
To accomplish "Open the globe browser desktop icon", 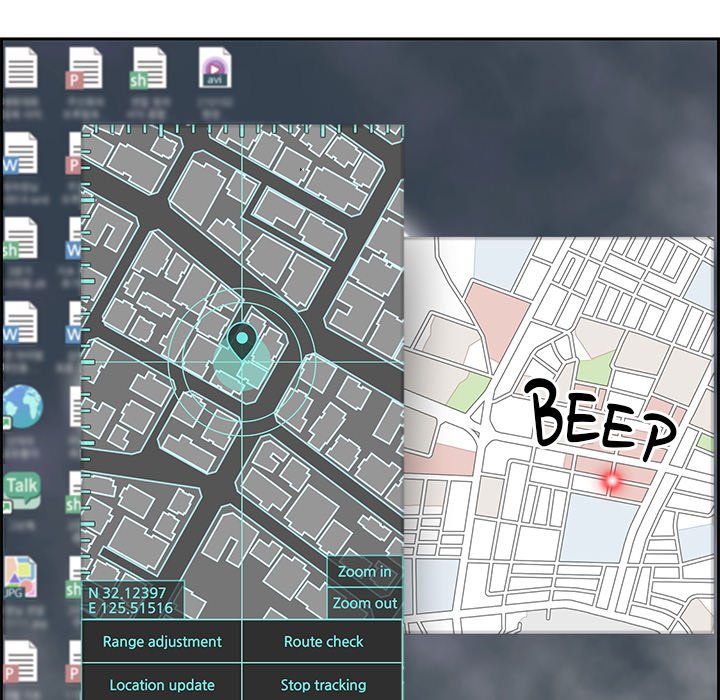I will point(22,406).
